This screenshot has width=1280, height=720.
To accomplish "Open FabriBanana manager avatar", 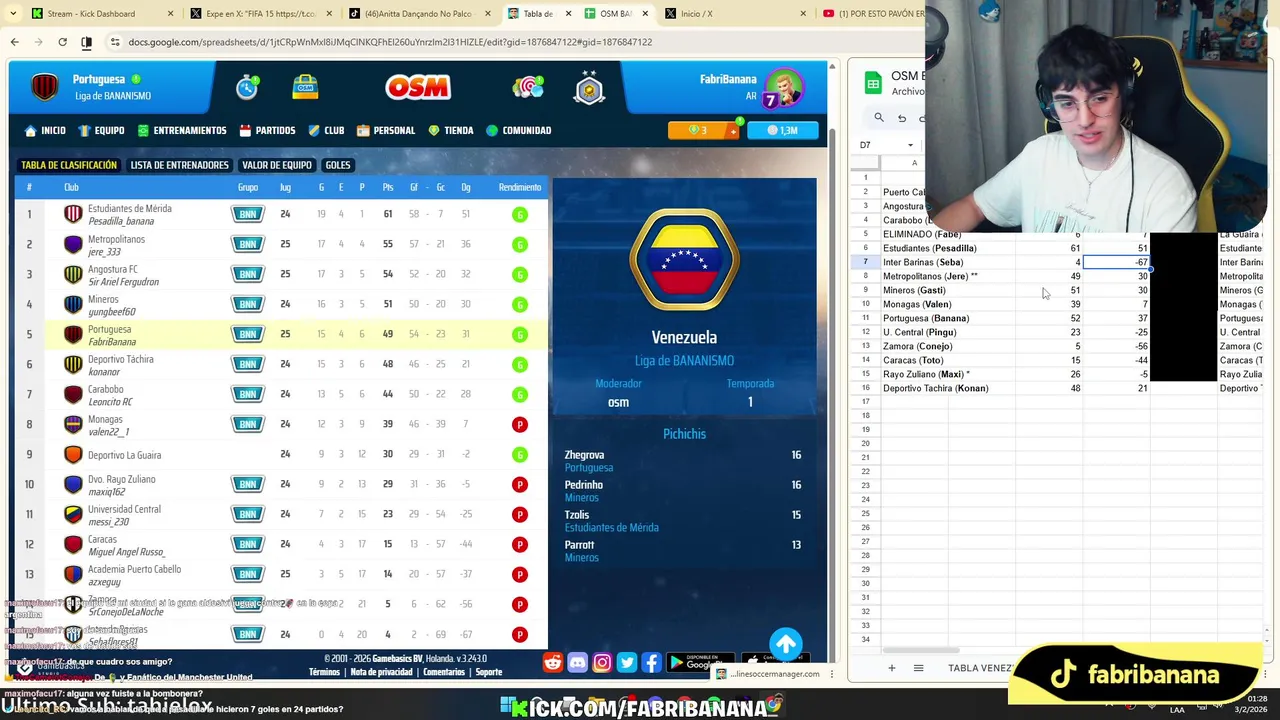I will click(x=783, y=88).
